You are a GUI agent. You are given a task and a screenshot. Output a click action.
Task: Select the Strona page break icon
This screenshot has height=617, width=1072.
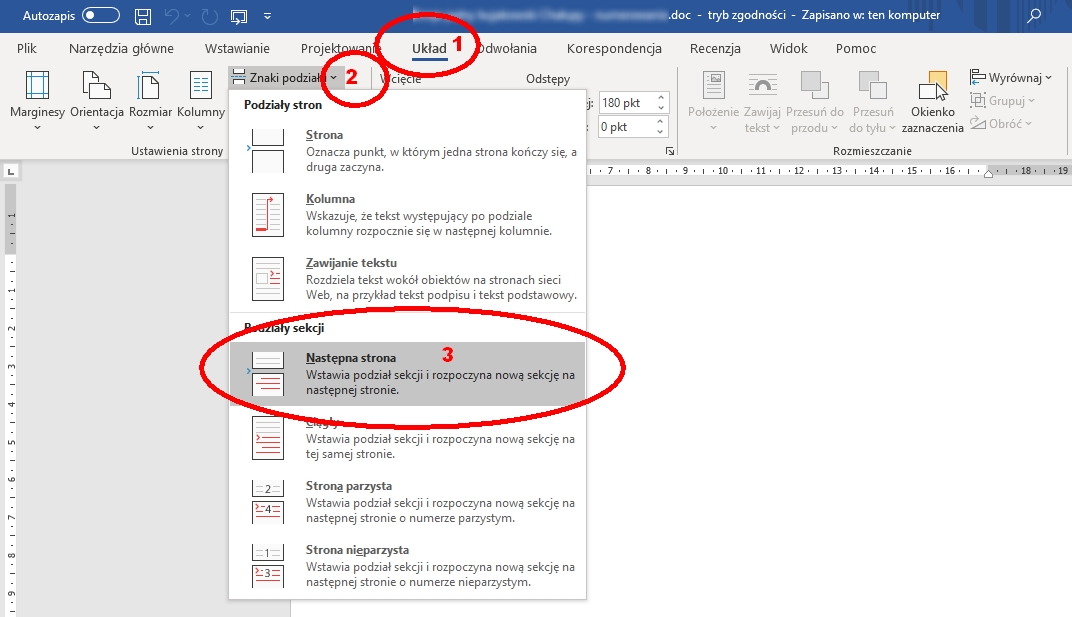(x=267, y=150)
